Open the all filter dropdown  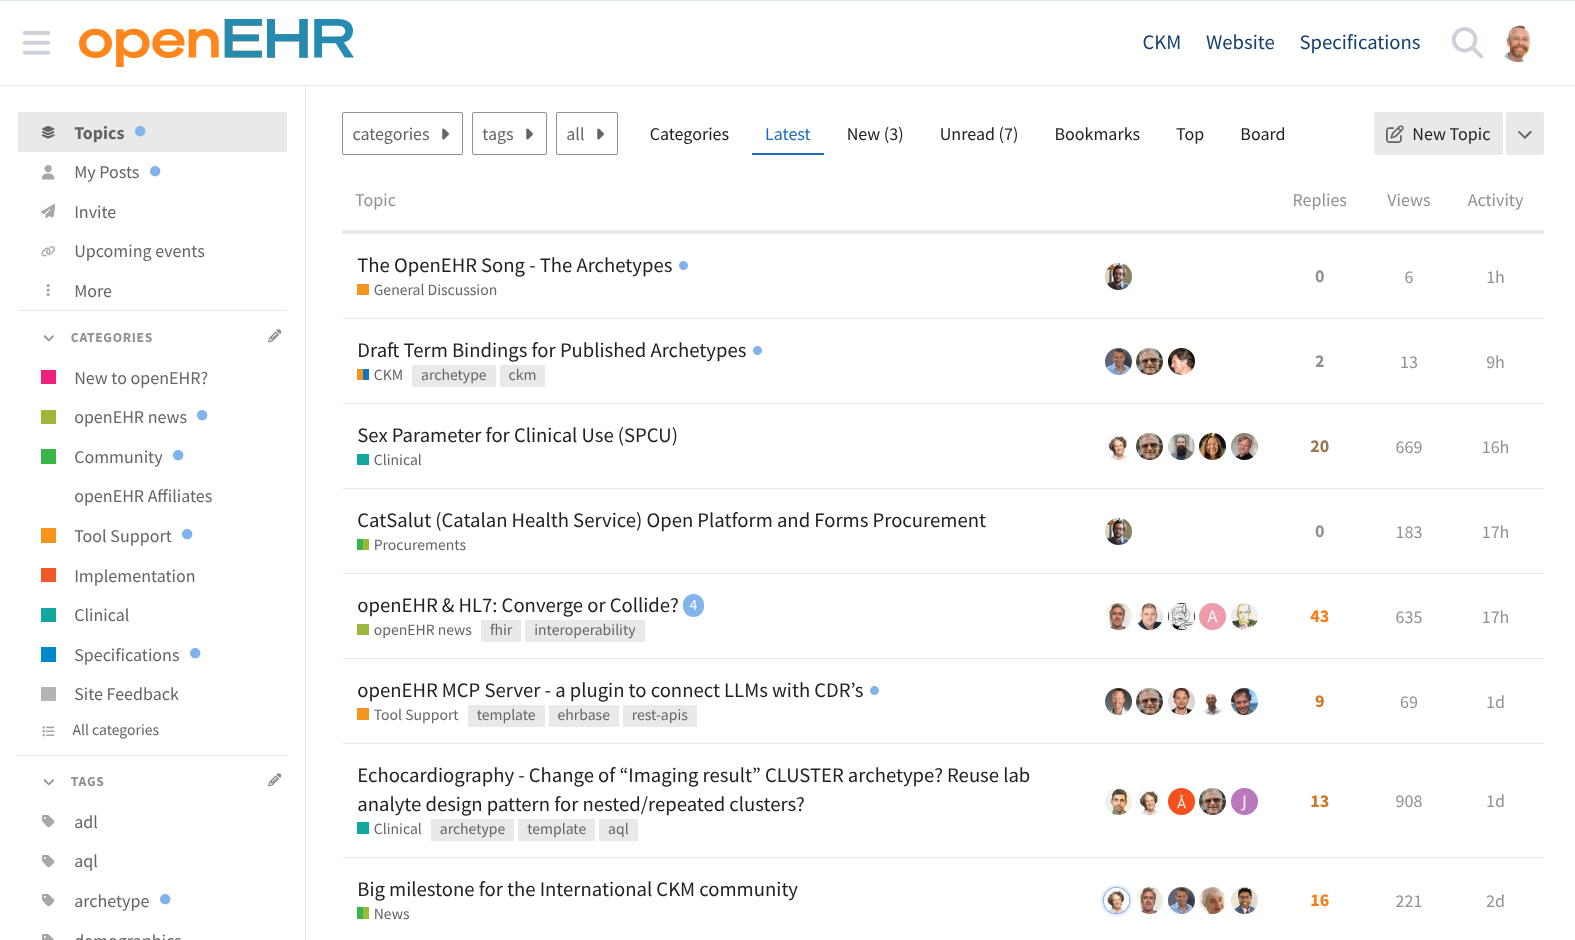(x=586, y=134)
